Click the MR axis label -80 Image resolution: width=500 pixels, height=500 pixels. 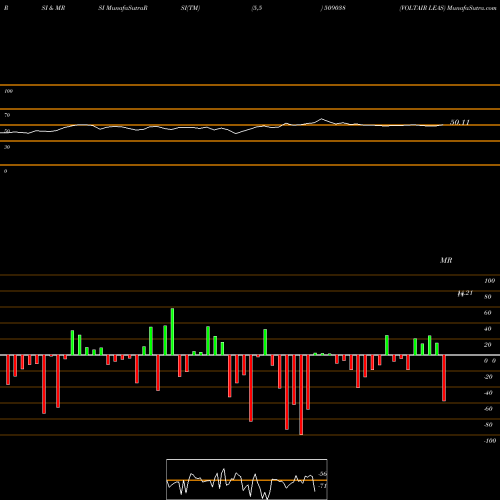(x=488, y=425)
